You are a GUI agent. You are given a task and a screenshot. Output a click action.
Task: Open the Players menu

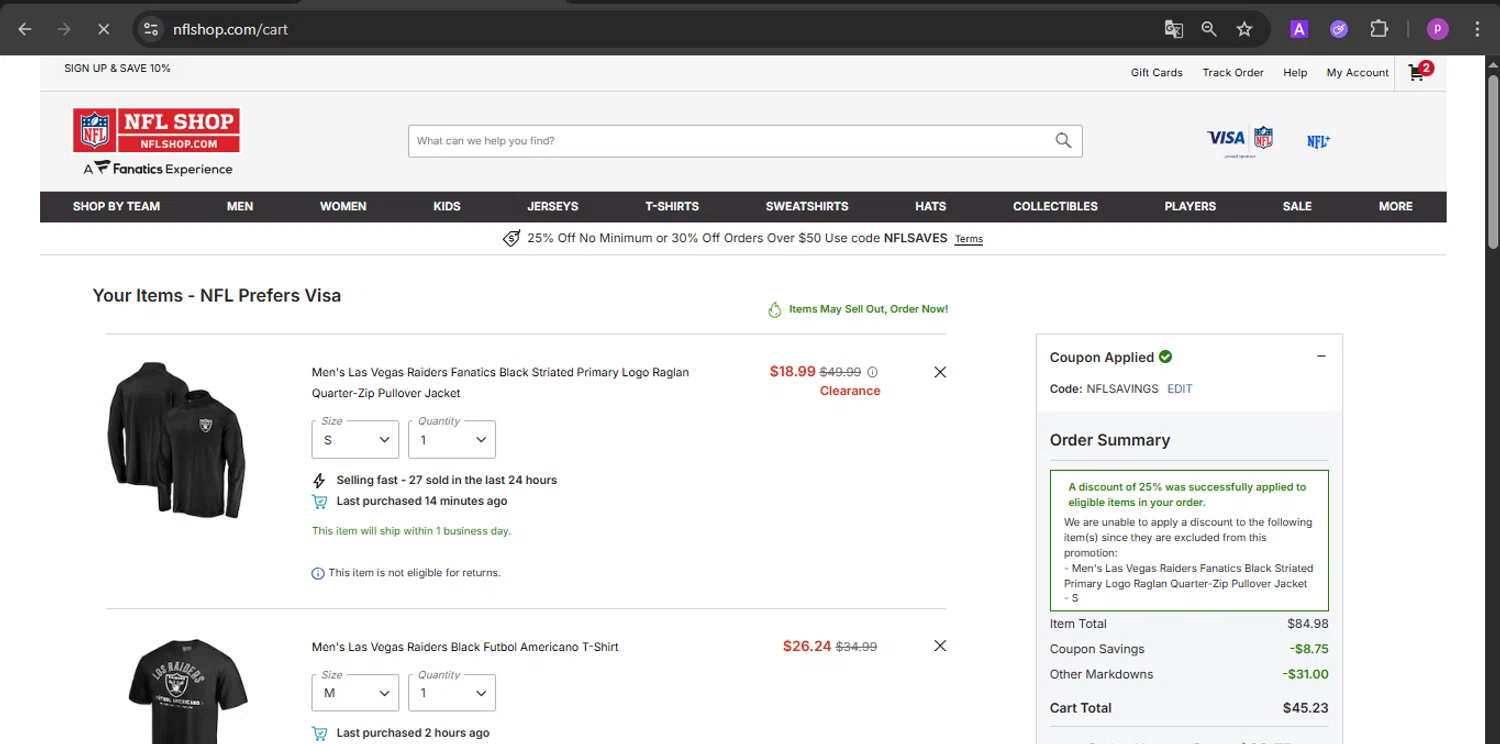pos(1190,206)
